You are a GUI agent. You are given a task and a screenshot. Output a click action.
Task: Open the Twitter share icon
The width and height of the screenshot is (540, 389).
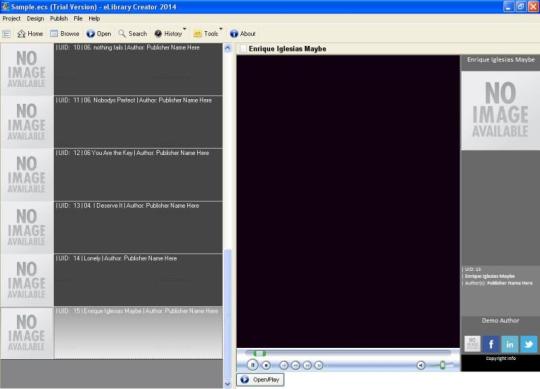coord(529,344)
